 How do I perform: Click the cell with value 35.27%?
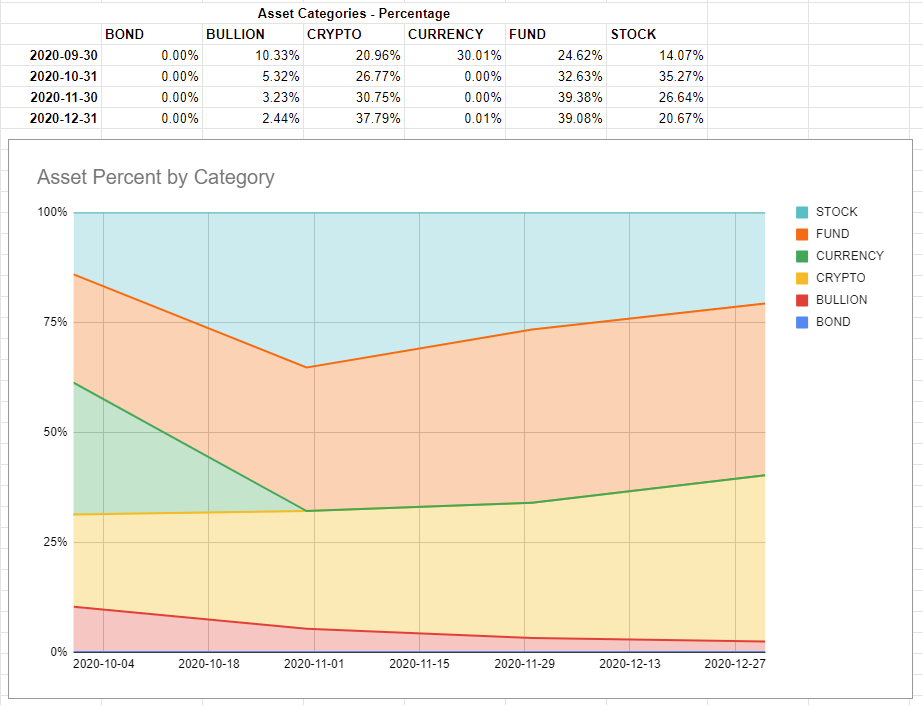[656, 77]
